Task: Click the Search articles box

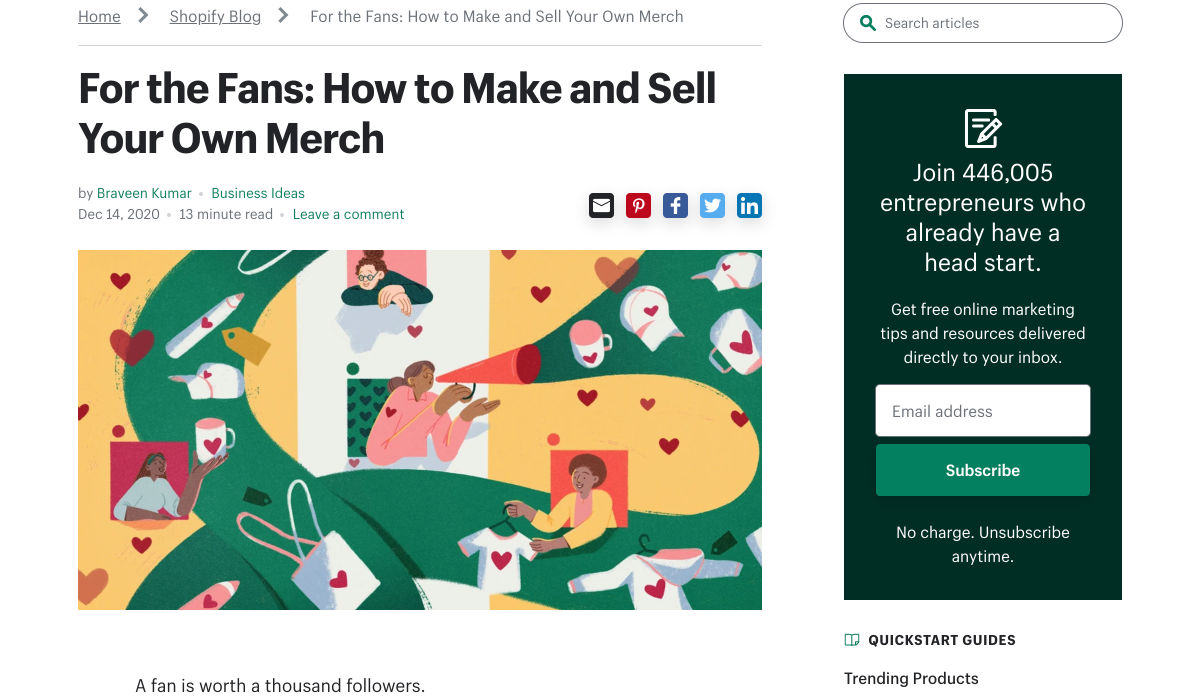Action: click(x=995, y=23)
